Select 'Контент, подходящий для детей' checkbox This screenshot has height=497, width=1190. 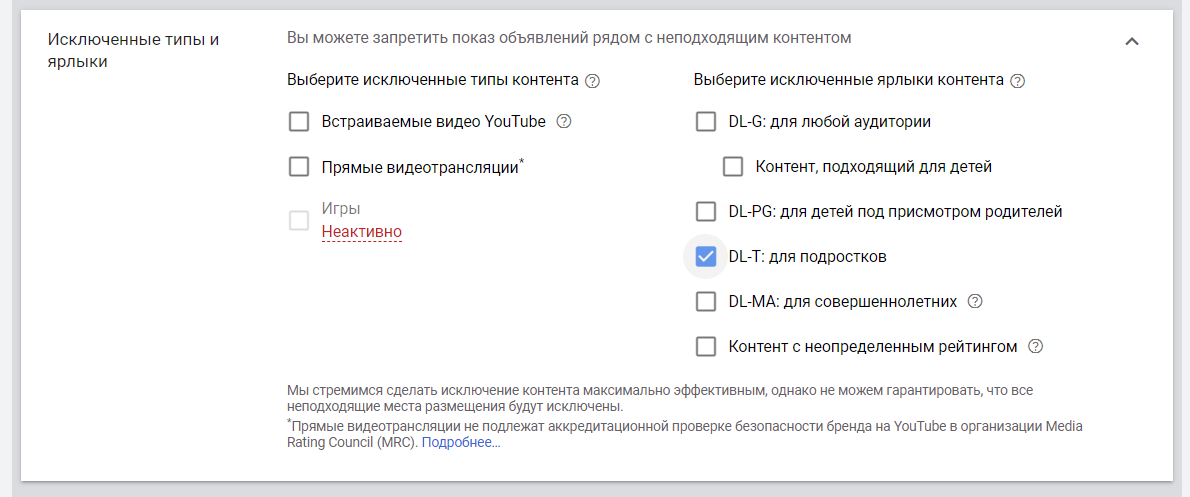(x=733, y=167)
